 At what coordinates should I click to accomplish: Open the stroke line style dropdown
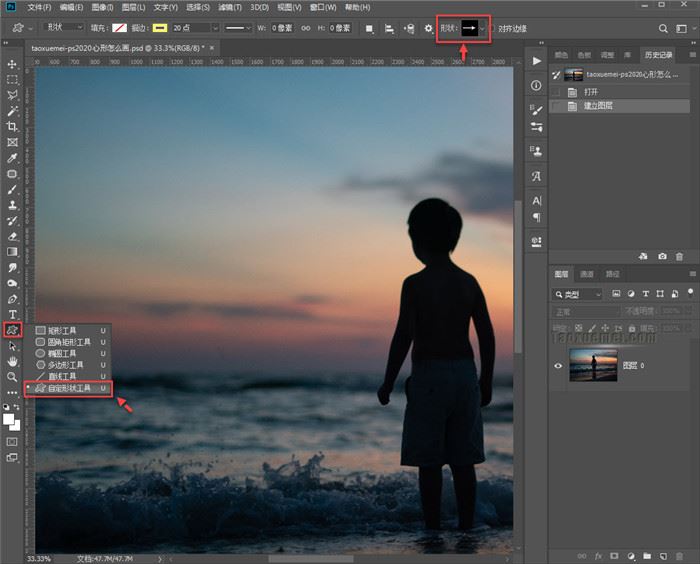click(x=238, y=28)
